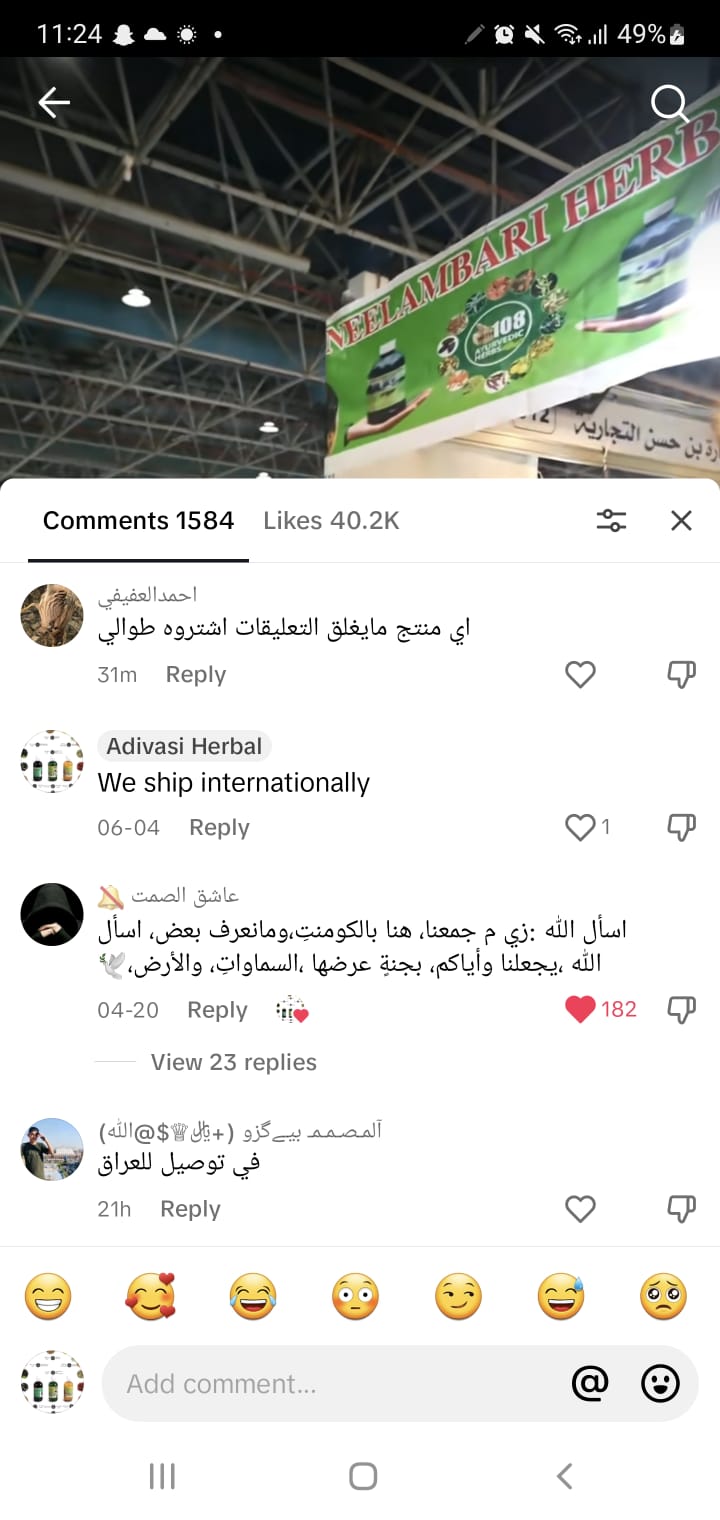Screen dimensions: 720x1520
Task: Close the comments panel
Action: coord(681,520)
